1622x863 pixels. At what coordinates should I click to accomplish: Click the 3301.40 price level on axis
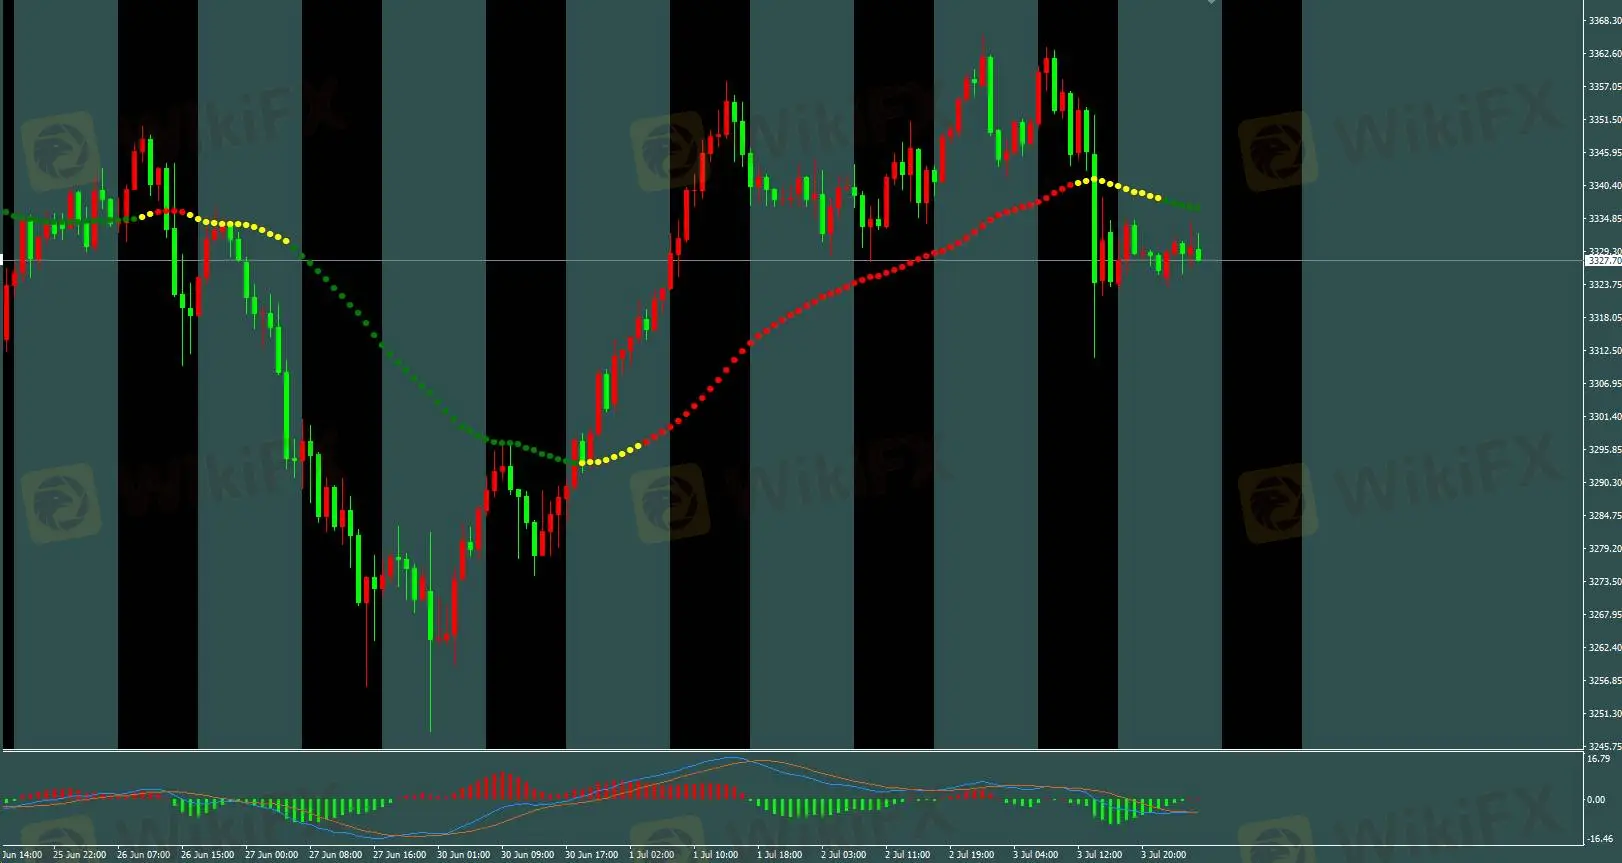[x=1604, y=416]
